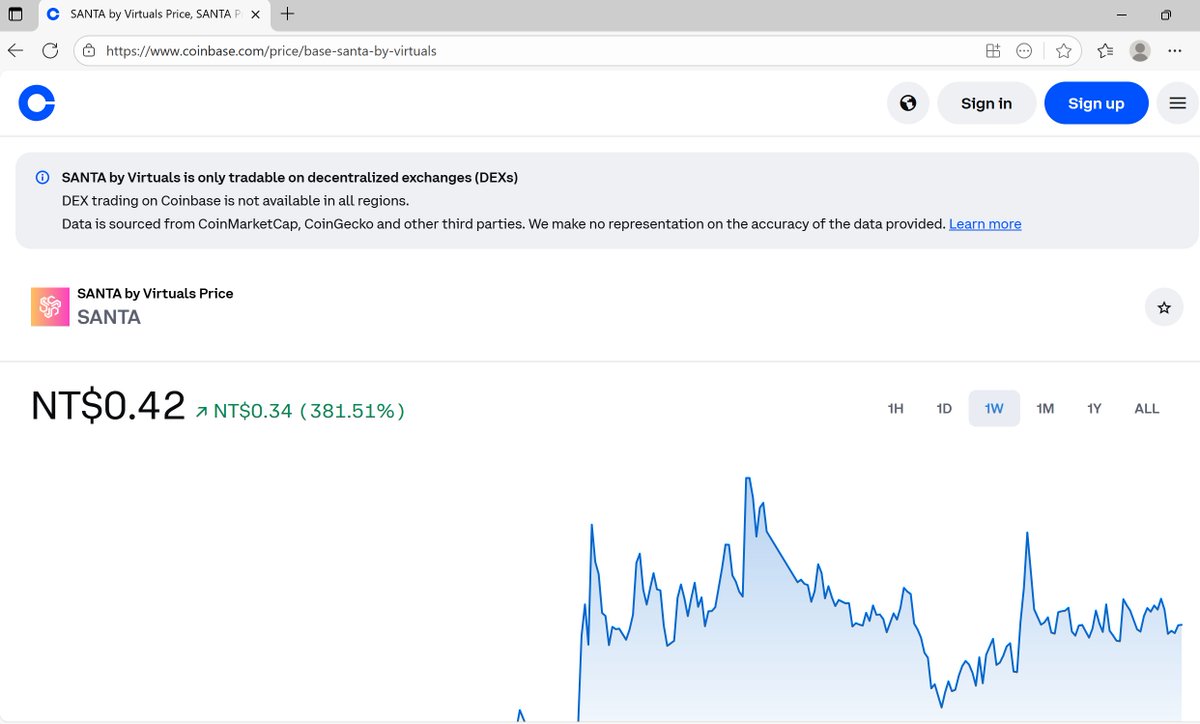Image resolution: width=1200 pixels, height=724 pixels.
Task: View site information lock icon
Action: (x=89, y=50)
